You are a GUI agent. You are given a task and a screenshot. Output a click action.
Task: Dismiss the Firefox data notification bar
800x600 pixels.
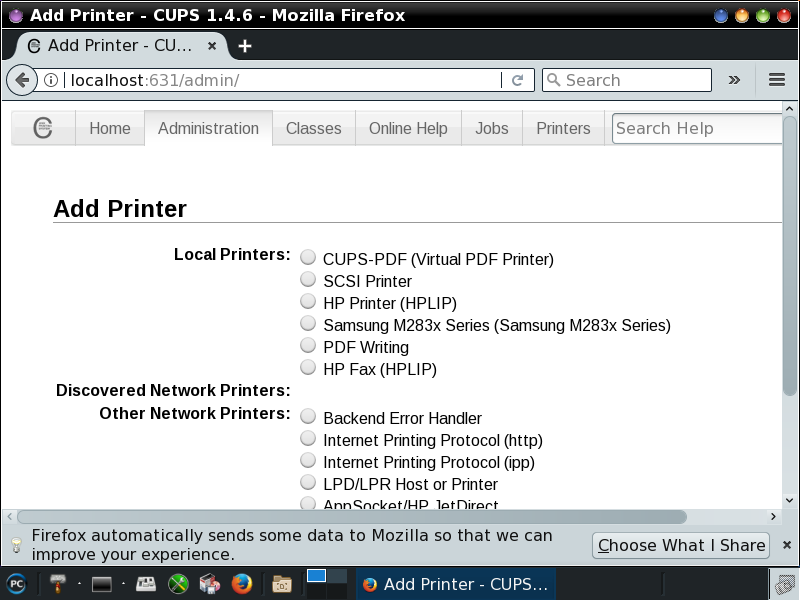pos(786,545)
